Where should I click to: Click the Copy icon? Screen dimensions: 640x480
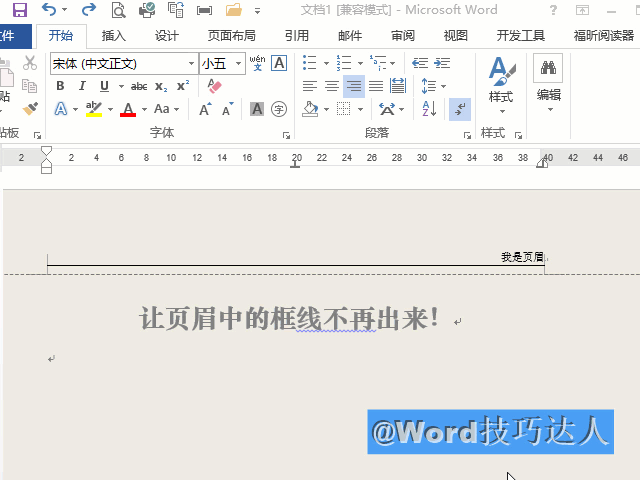pyautogui.click(x=29, y=86)
